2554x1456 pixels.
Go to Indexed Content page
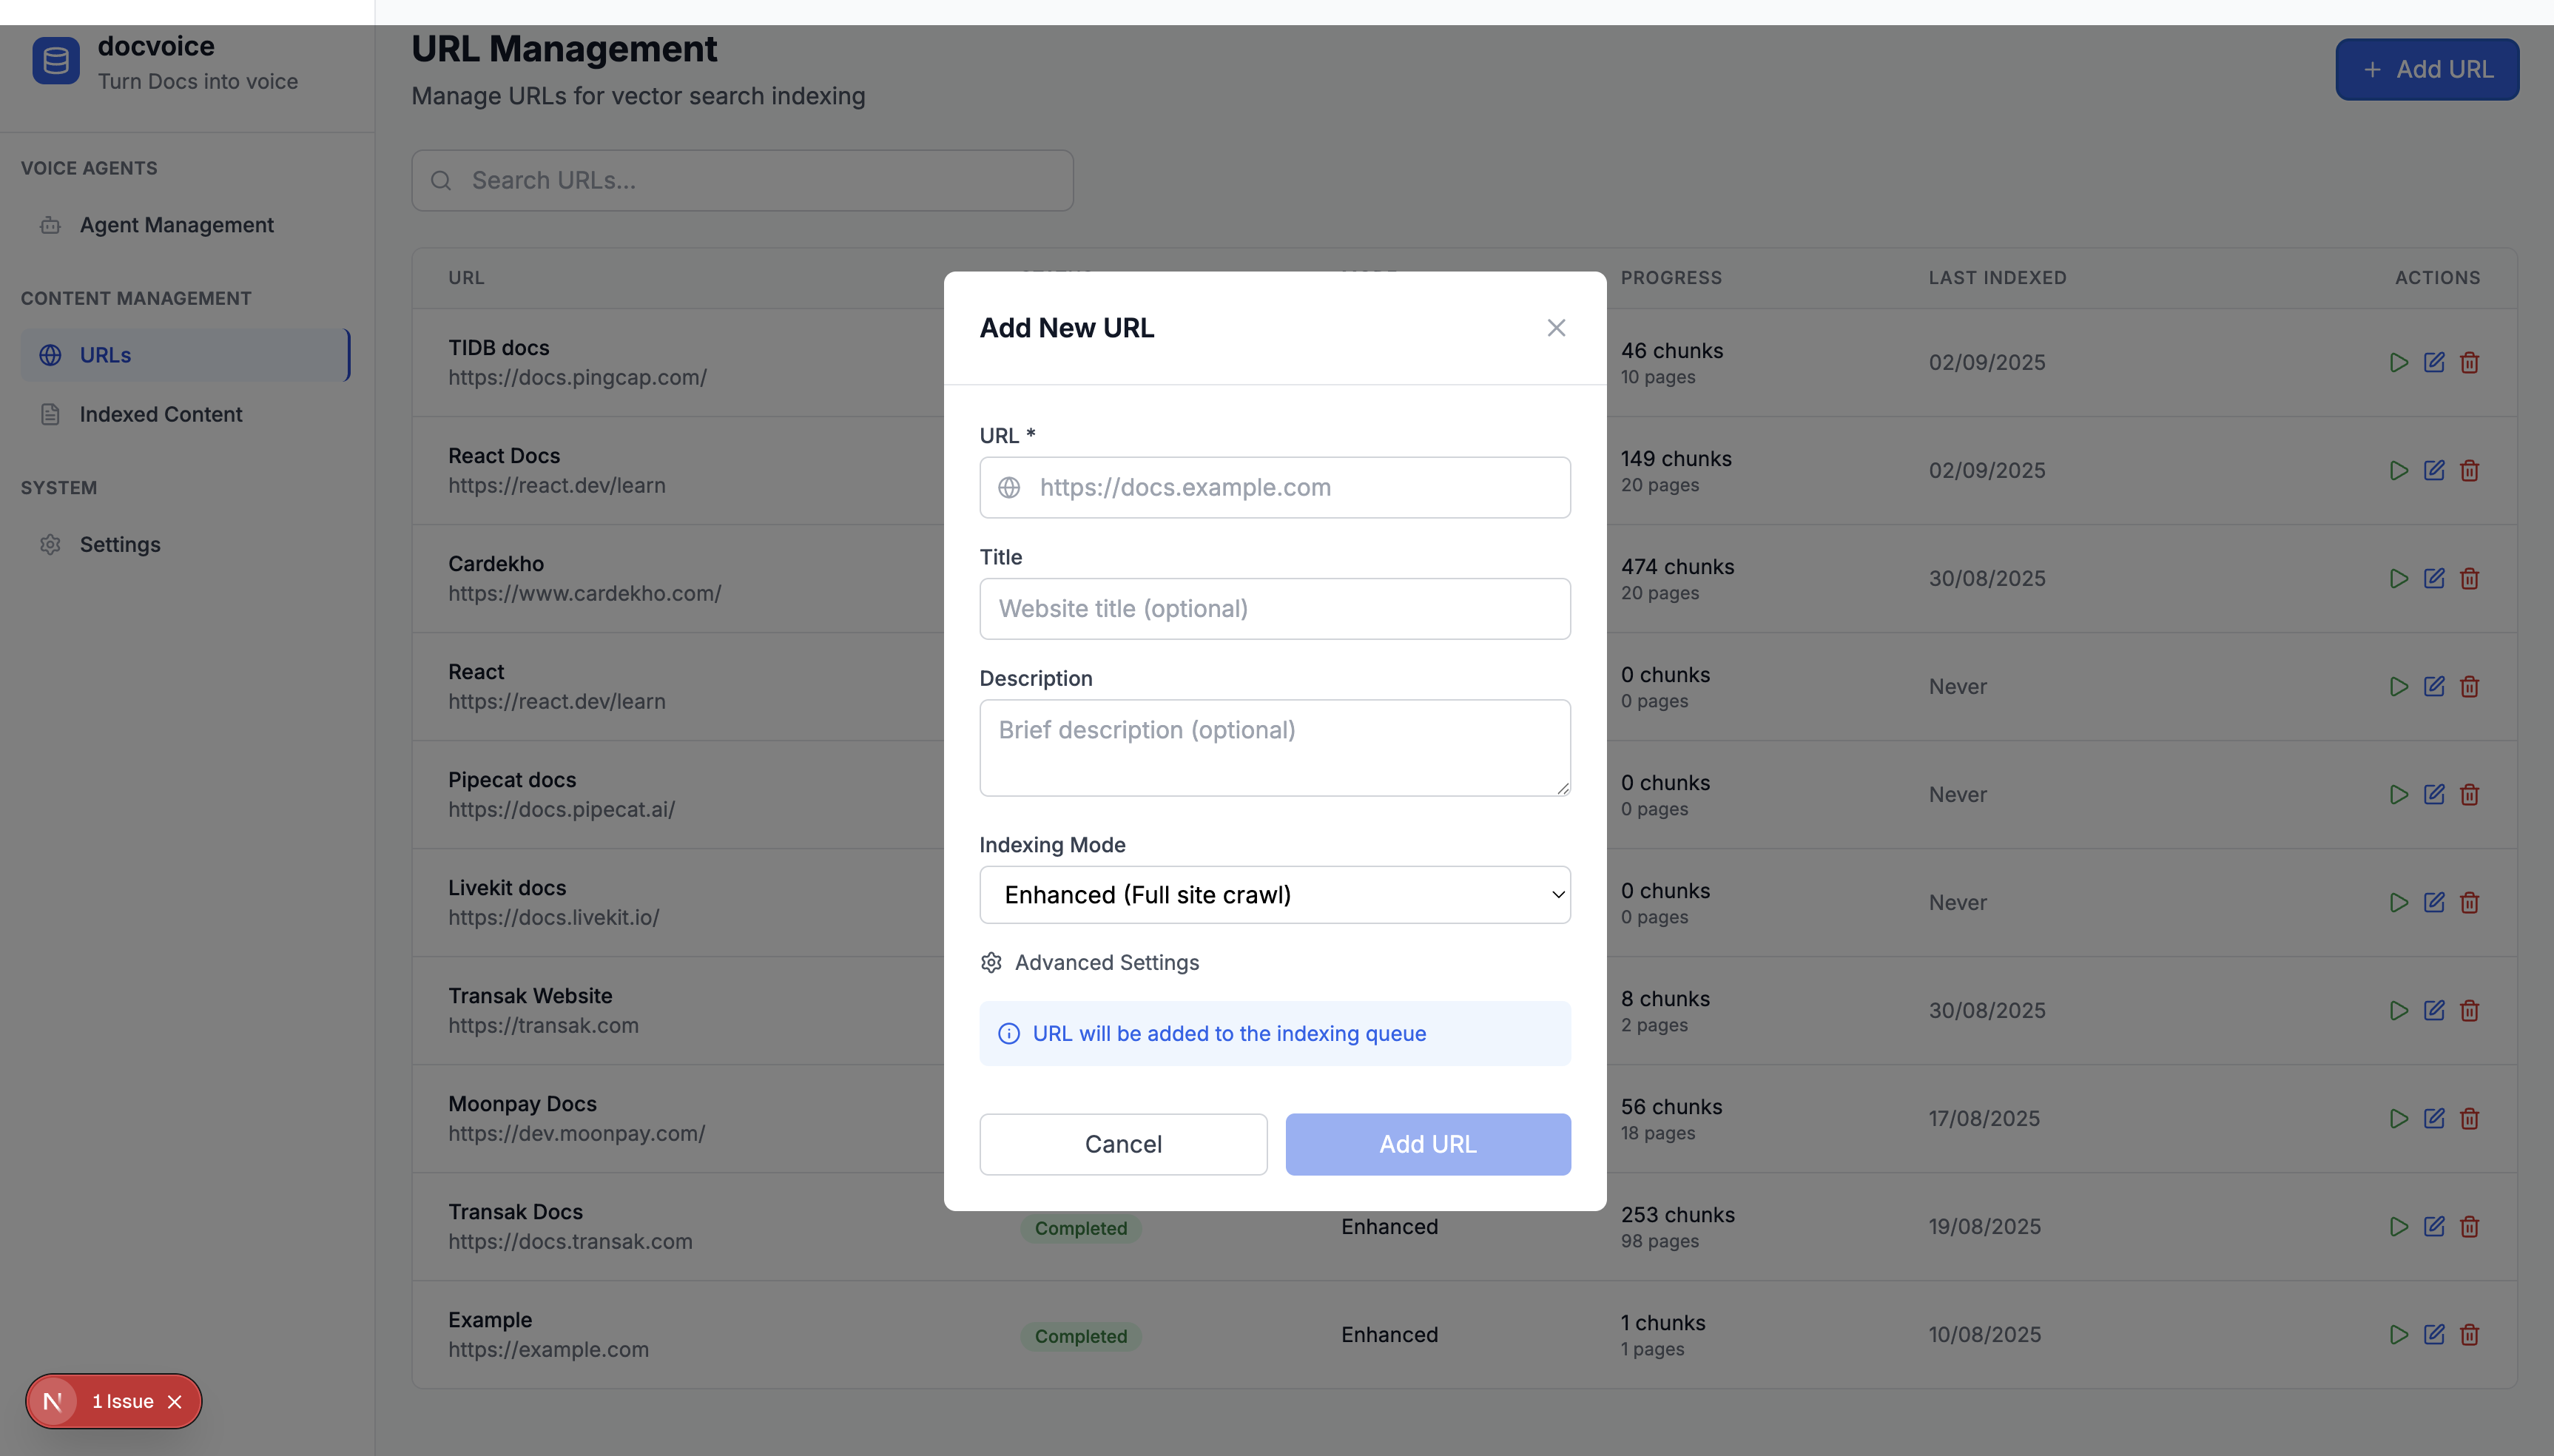[x=160, y=414]
